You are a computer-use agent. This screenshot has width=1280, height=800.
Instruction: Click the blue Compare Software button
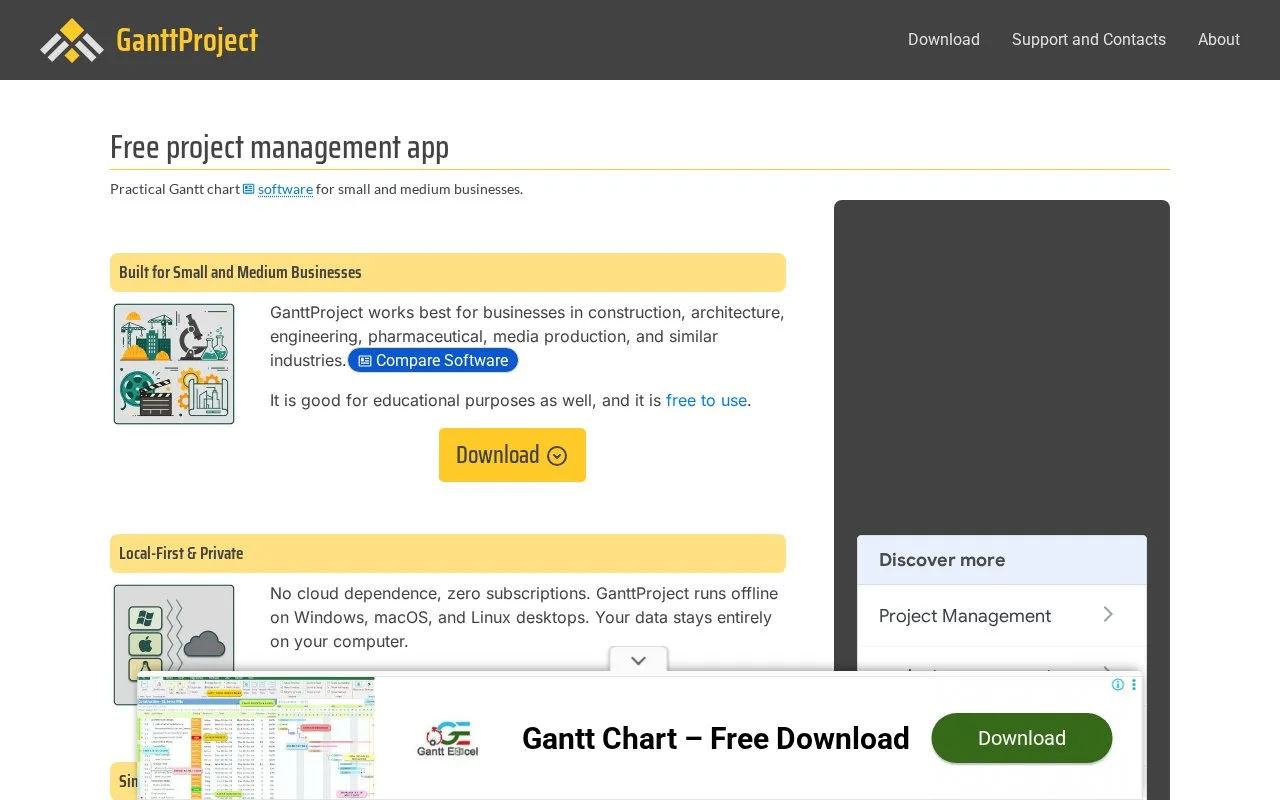tap(433, 360)
